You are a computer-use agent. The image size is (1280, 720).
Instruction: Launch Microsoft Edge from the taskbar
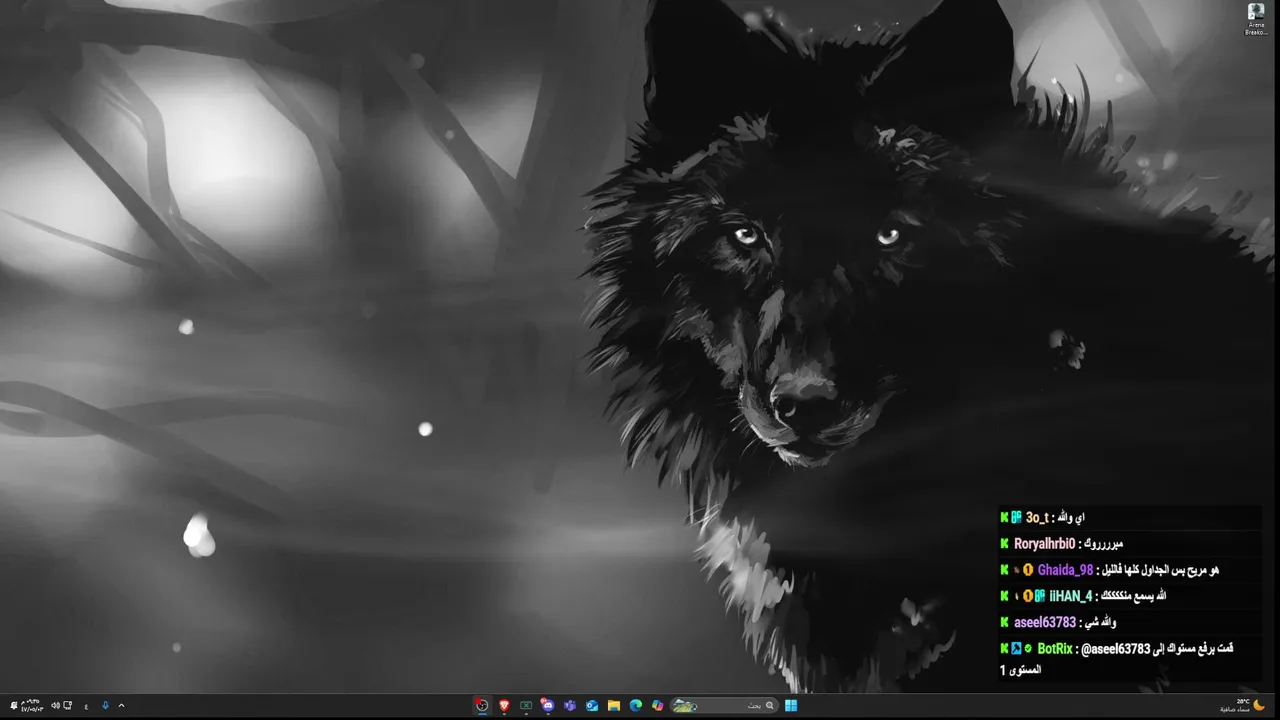pos(636,705)
